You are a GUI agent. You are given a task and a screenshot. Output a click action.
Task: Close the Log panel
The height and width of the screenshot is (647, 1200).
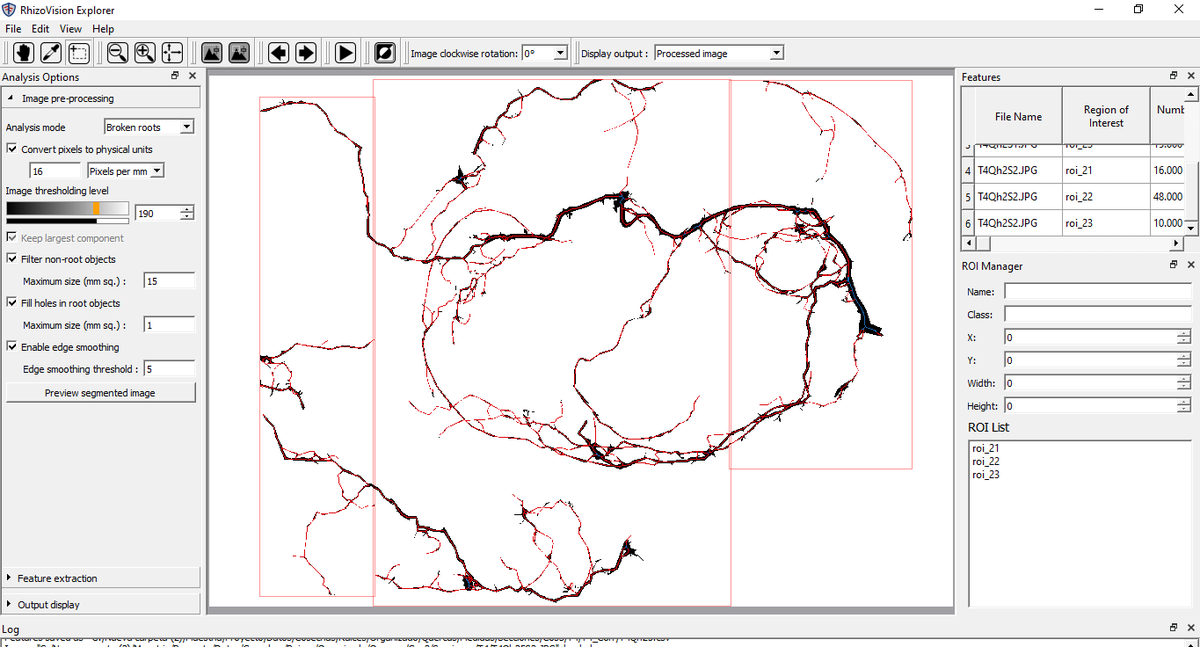tap(1190, 628)
